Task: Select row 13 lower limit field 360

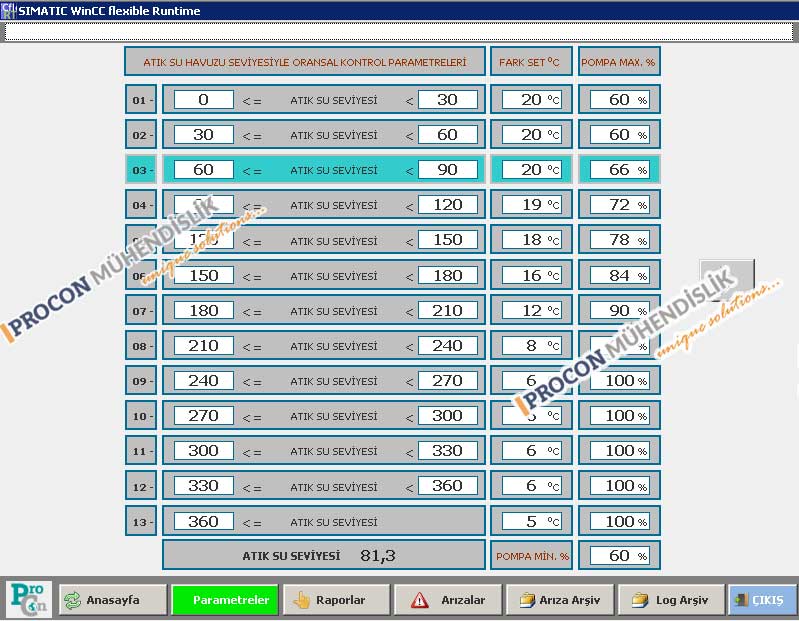Action: 203,521
